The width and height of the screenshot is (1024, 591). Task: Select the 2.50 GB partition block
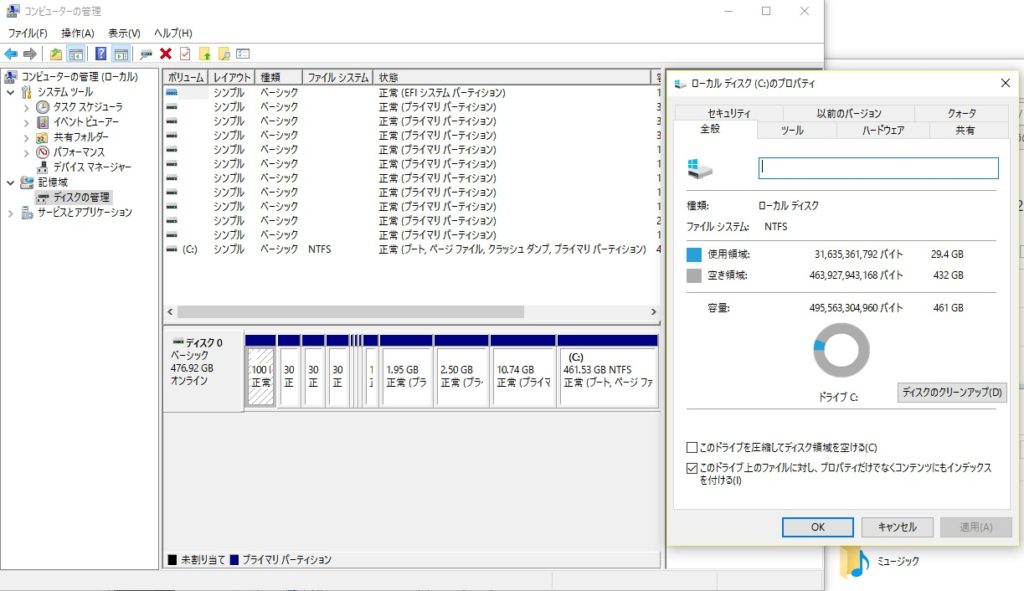point(461,372)
